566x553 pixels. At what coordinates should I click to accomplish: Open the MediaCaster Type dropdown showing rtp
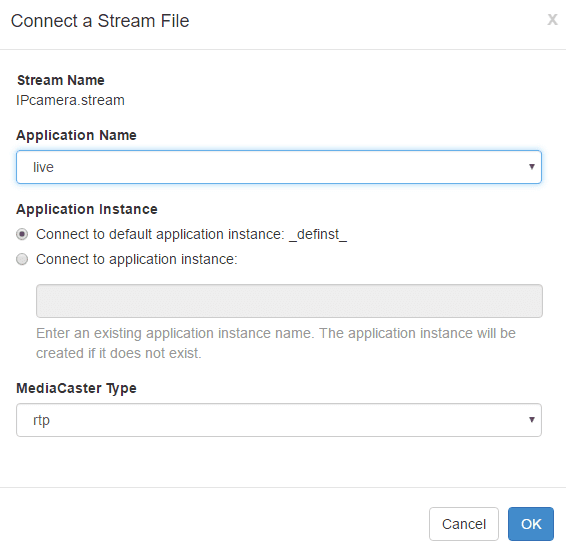pyautogui.click(x=279, y=420)
